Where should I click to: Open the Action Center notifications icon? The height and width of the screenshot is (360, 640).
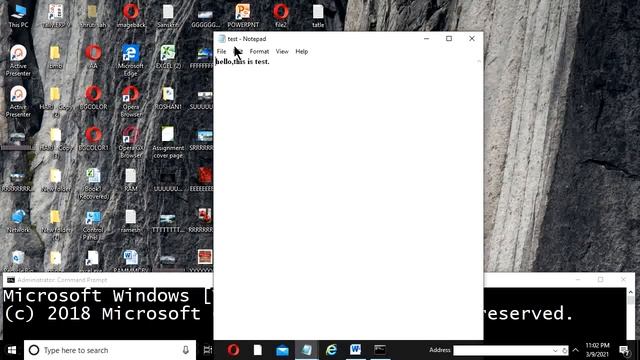coord(624,350)
